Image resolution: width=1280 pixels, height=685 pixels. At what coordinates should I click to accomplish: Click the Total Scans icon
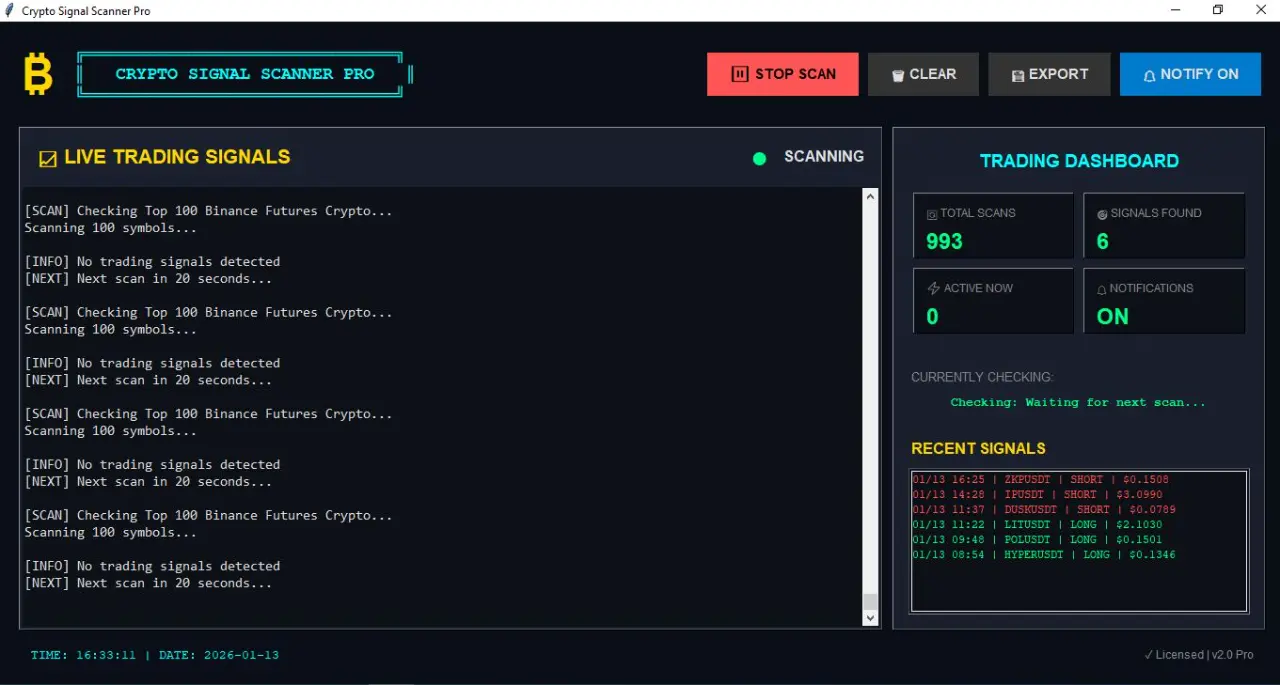[x=932, y=214]
